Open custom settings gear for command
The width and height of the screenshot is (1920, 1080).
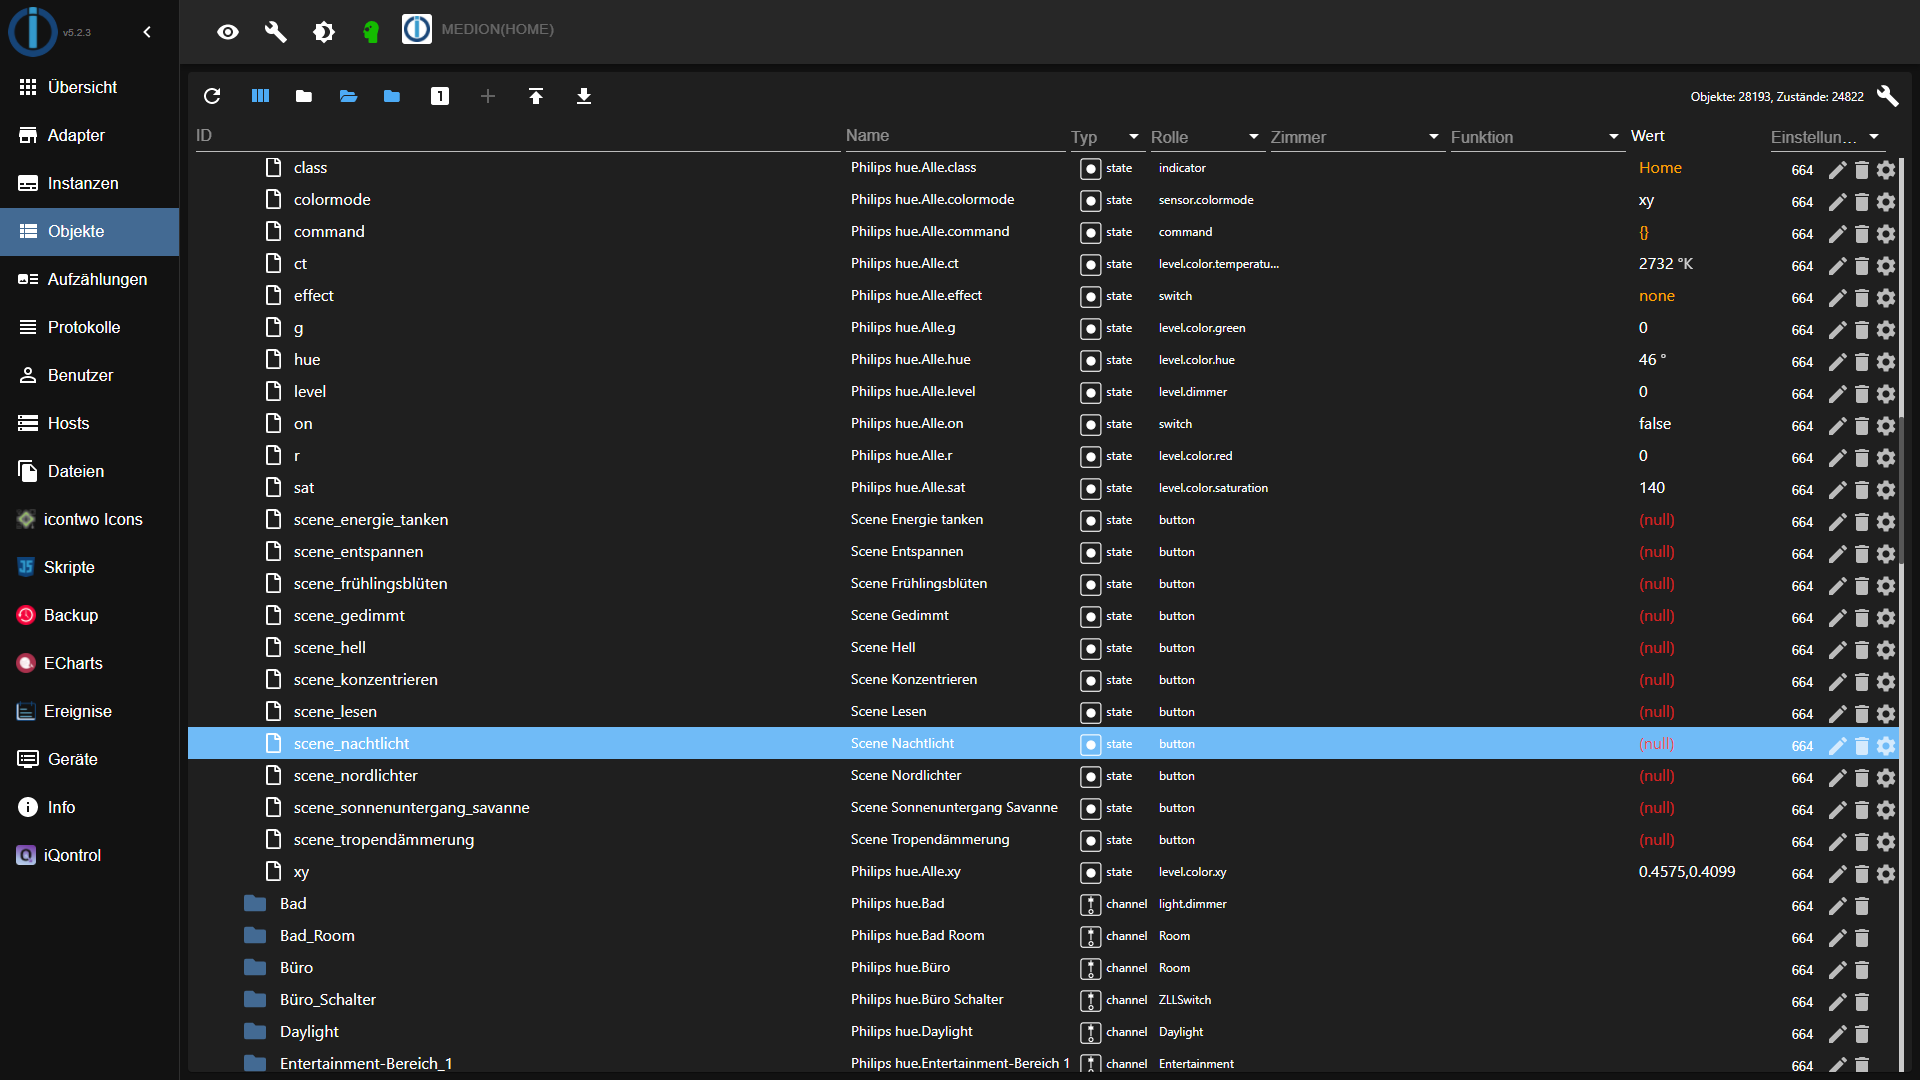pos(1886,234)
